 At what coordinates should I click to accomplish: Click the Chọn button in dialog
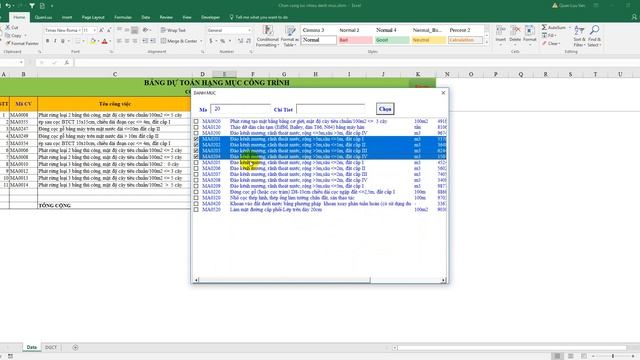pyautogui.click(x=385, y=109)
